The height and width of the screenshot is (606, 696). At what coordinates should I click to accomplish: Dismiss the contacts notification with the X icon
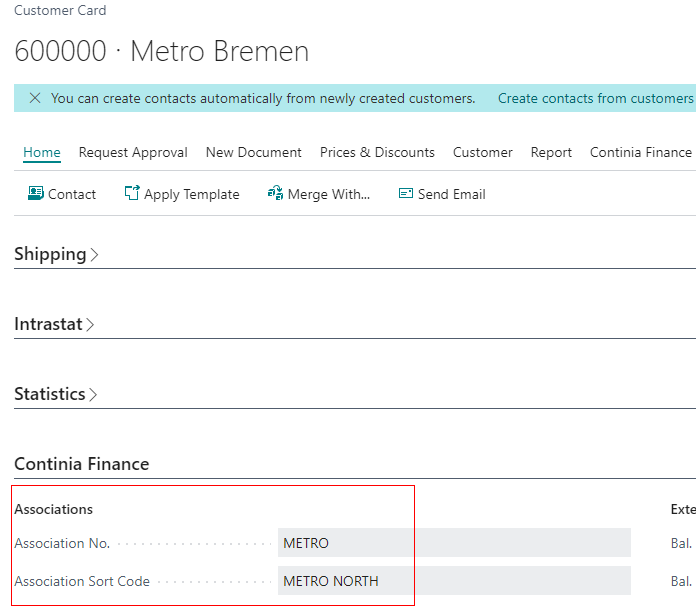pos(35,98)
